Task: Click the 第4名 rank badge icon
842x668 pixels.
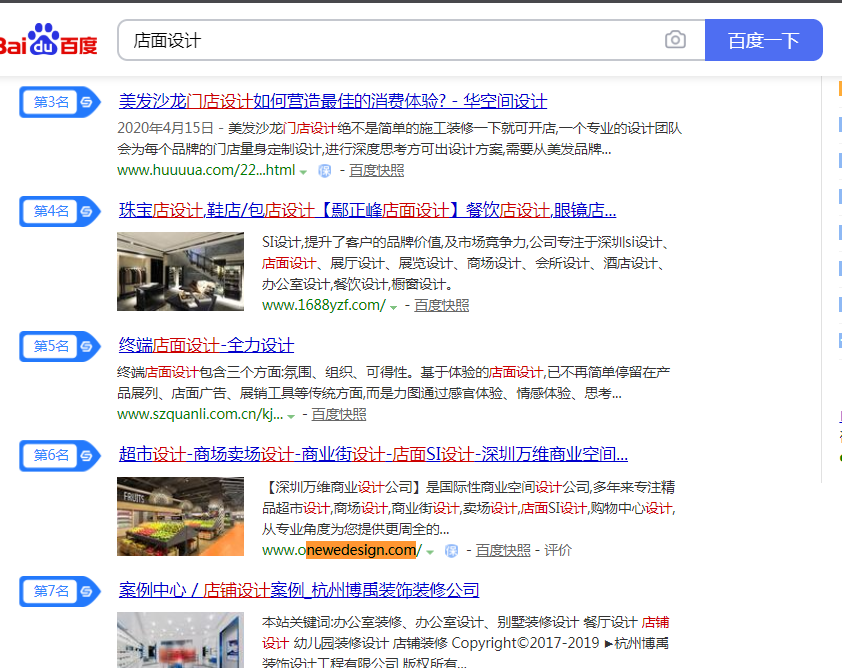Action: [60, 211]
